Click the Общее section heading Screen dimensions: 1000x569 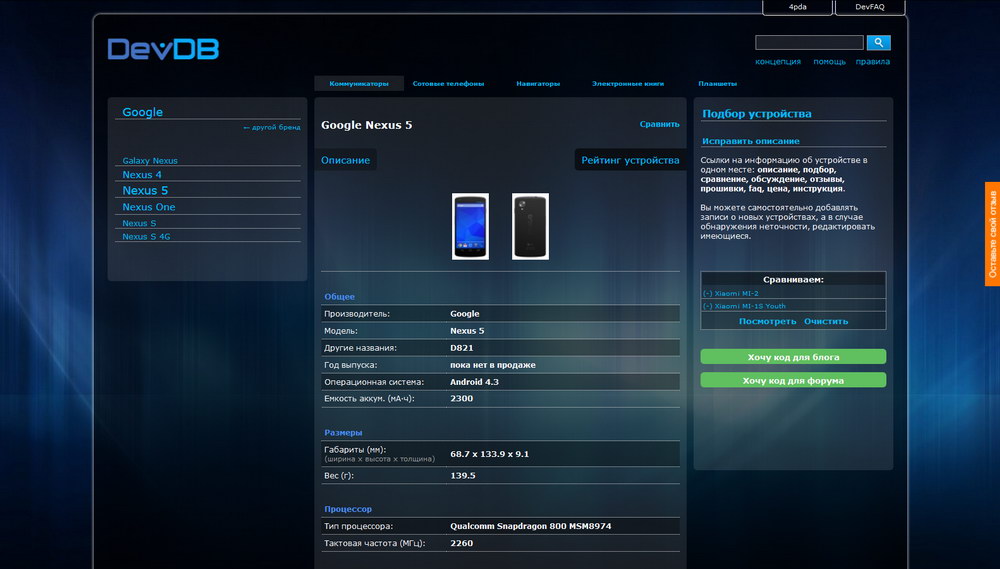[x=339, y=297]
